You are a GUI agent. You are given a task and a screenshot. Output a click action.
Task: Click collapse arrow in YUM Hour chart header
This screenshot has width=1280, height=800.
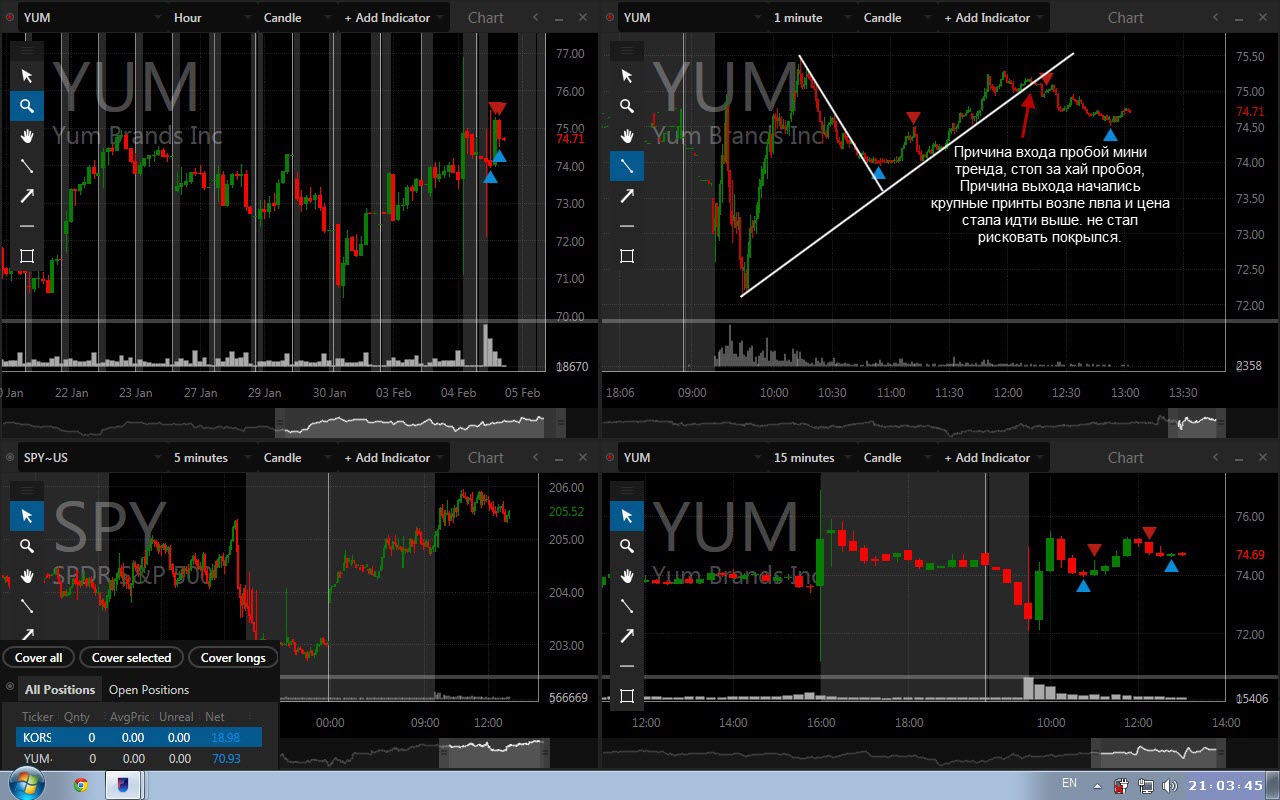[x=536, y=17]
